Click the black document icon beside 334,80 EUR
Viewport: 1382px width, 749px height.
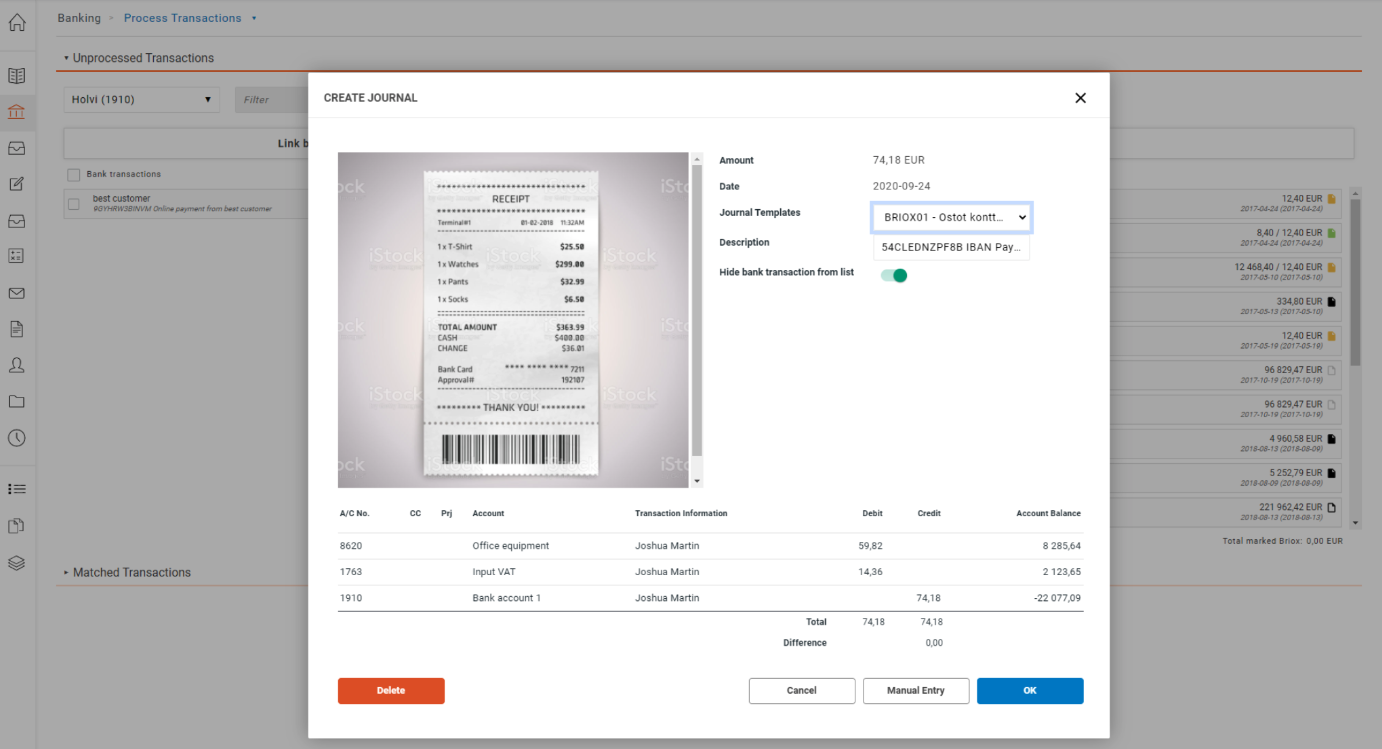point(1331,301)
